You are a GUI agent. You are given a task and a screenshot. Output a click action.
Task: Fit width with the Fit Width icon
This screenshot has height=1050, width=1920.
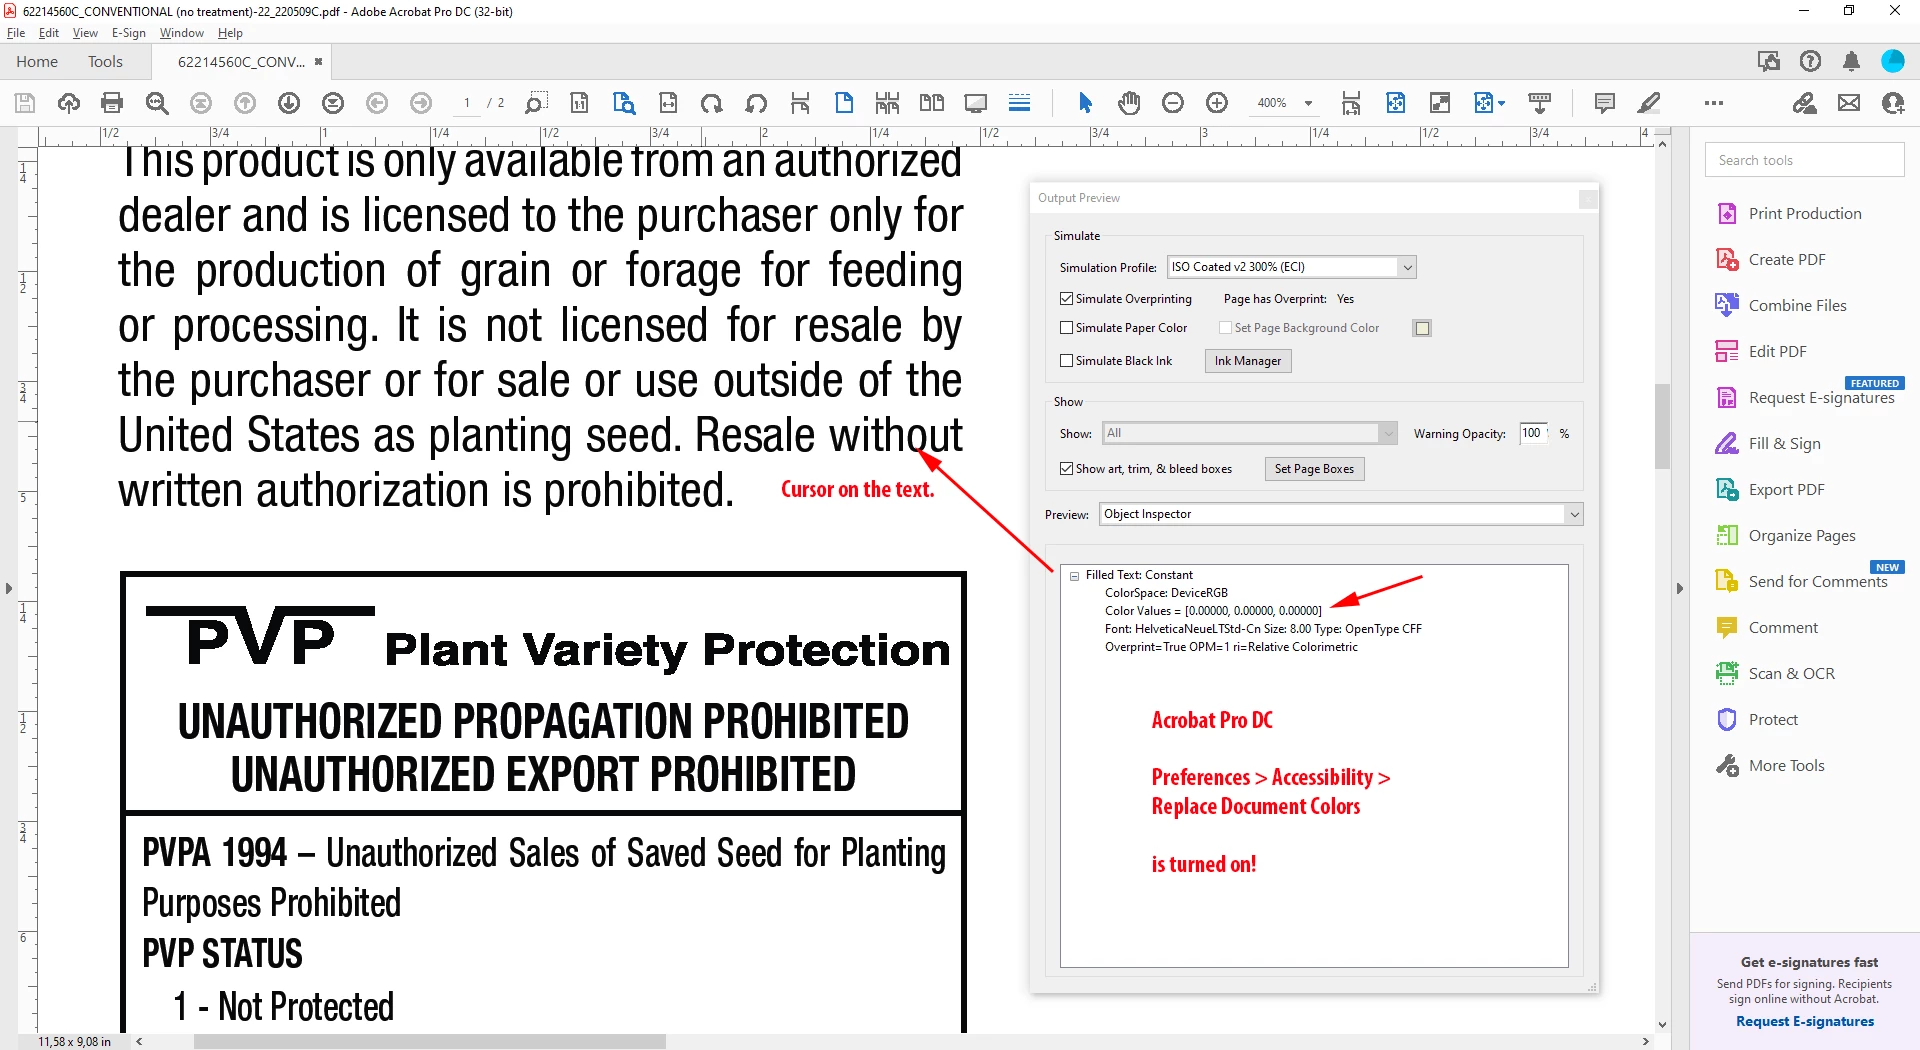tap(668, 103)
